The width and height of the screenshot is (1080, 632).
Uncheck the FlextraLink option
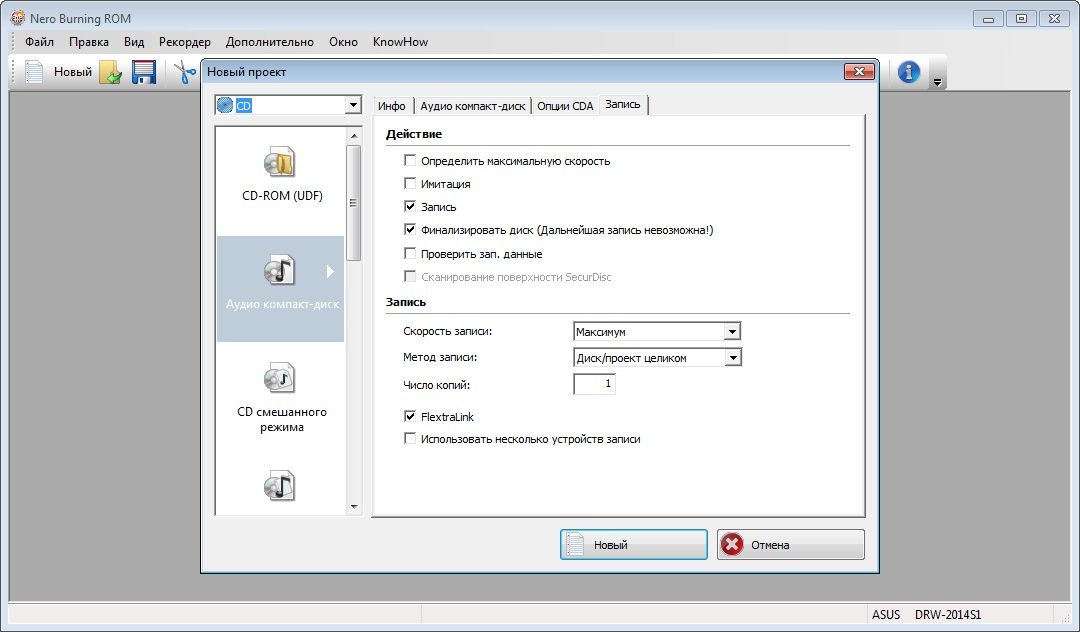pyautogui.click(x=410, y=416)
